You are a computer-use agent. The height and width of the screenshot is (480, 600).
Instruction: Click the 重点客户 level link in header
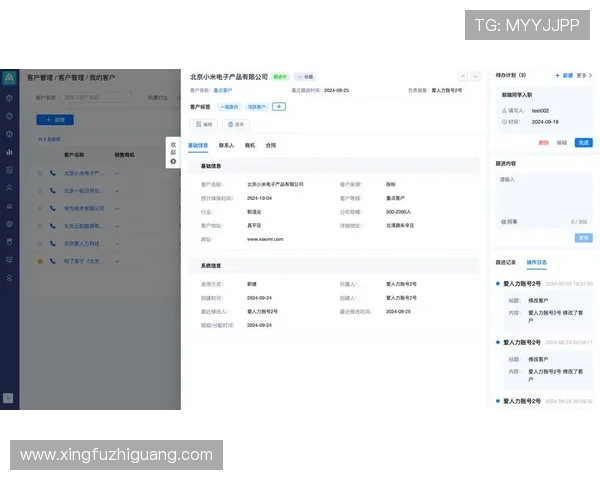click(222, 90)
